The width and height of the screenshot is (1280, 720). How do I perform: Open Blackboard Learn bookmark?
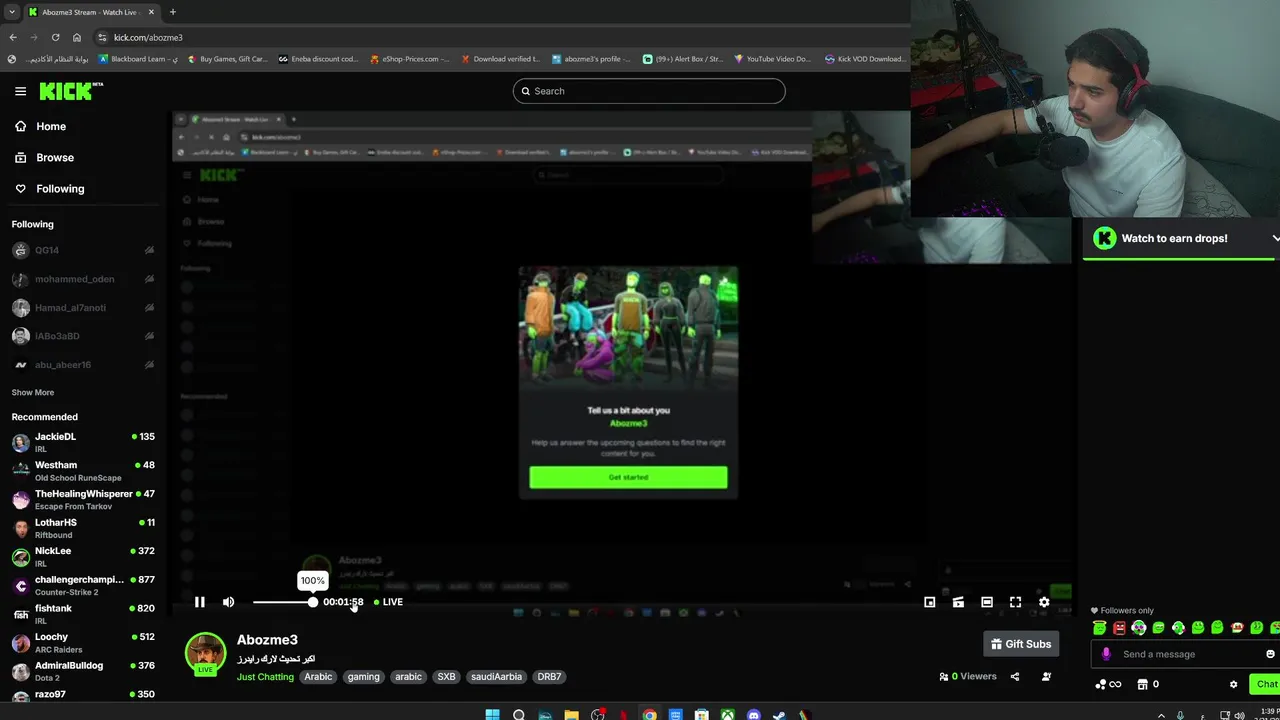tap(138, 59)
